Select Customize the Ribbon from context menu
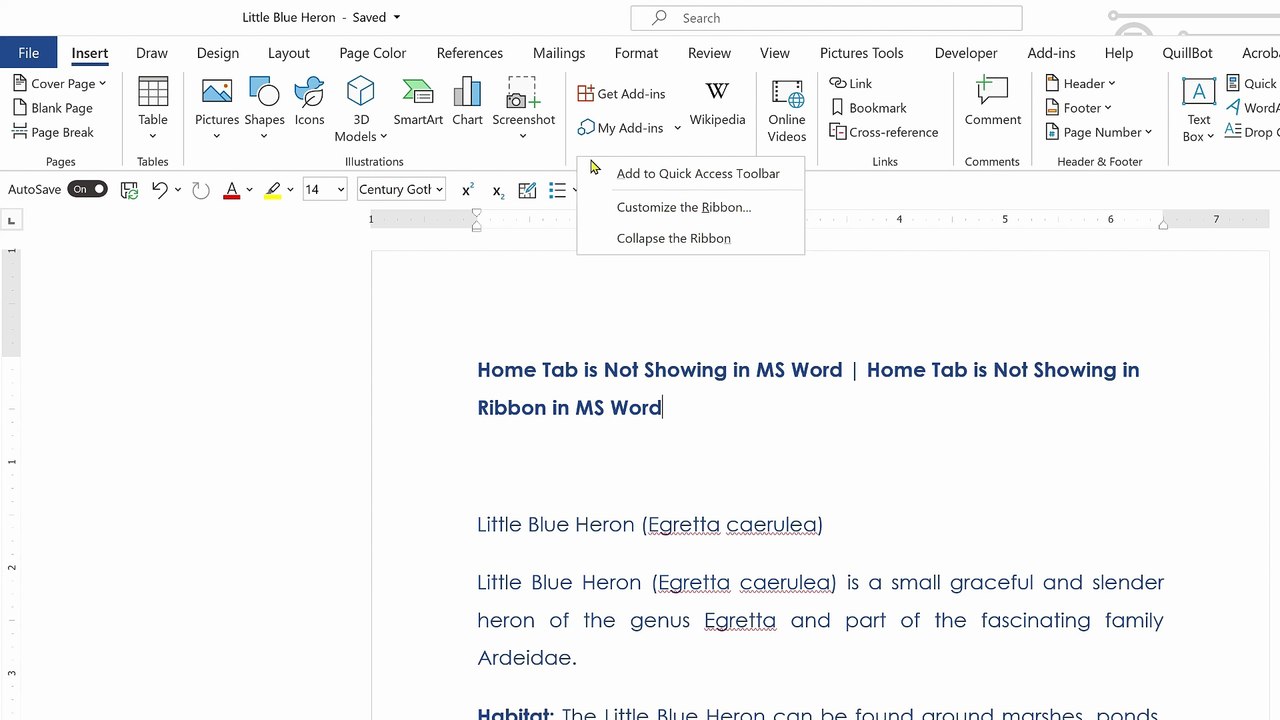Image resolution: width=1280 pixels, height=720 pixels. 691,207
